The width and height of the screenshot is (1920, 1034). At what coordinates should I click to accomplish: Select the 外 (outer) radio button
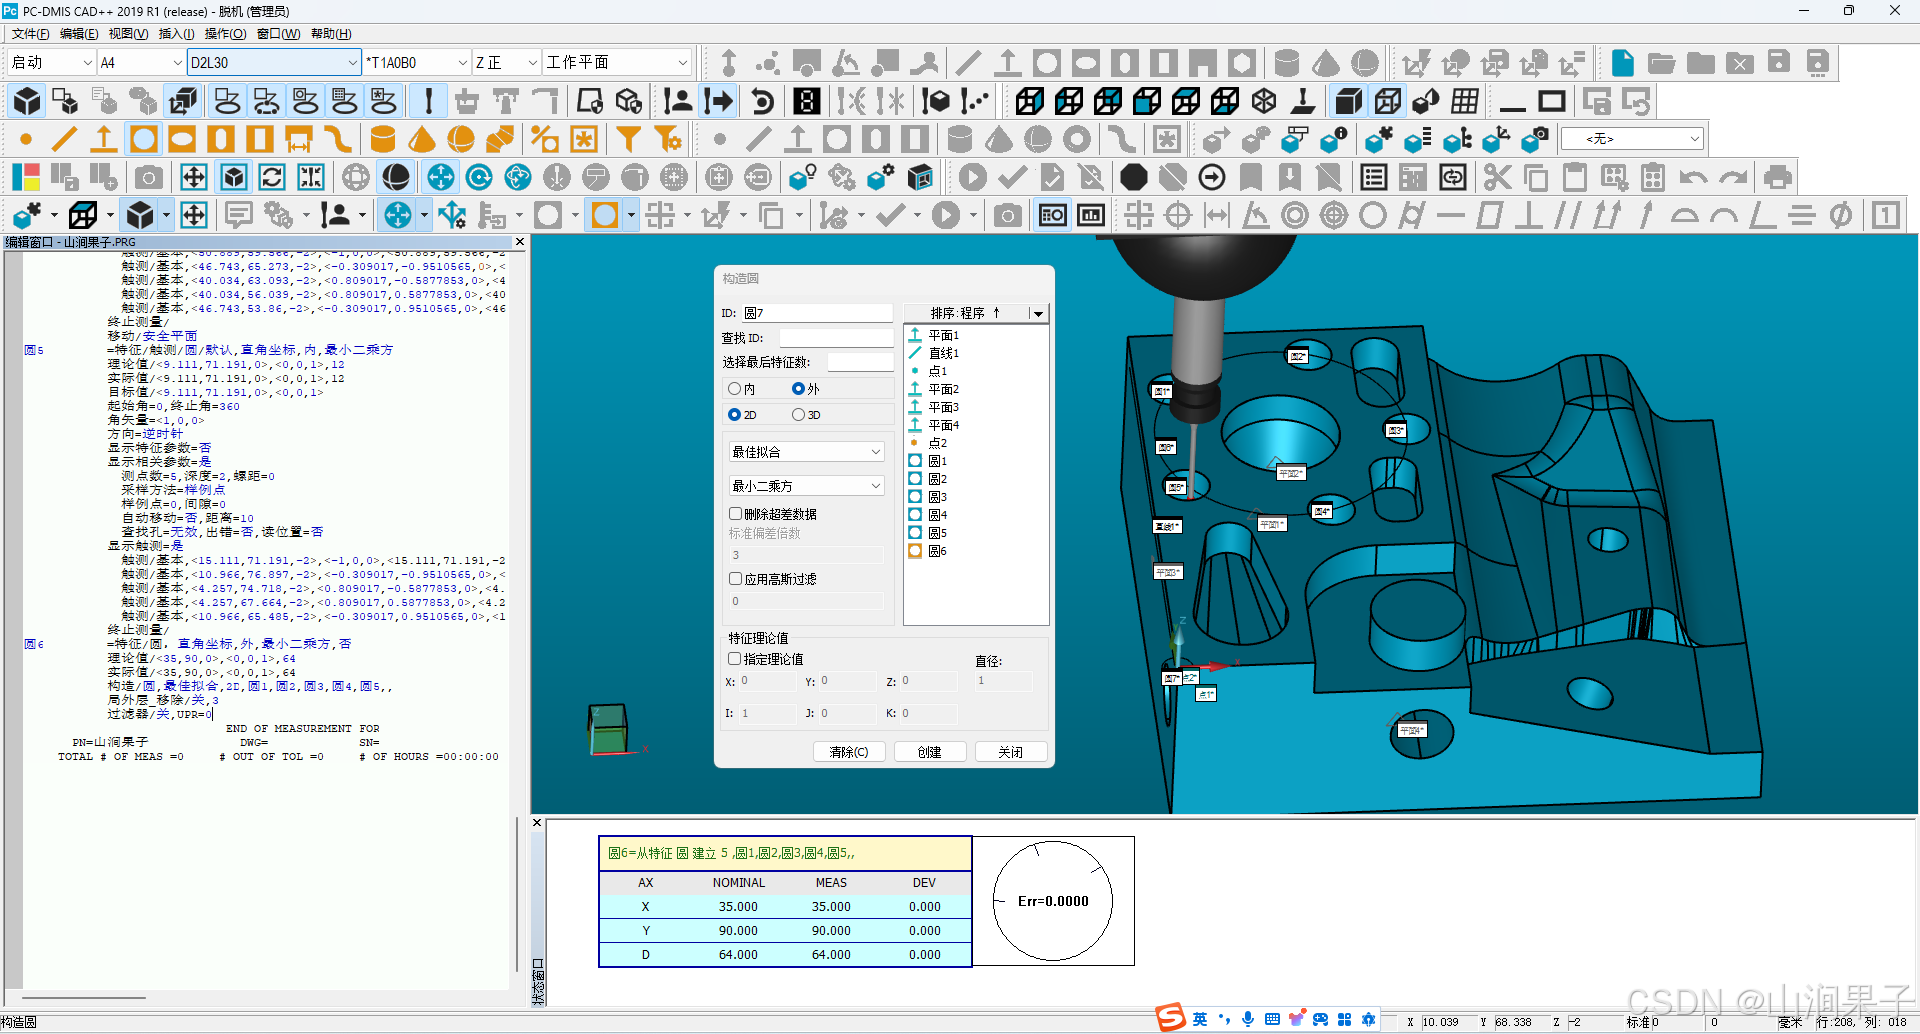(798, 389)
